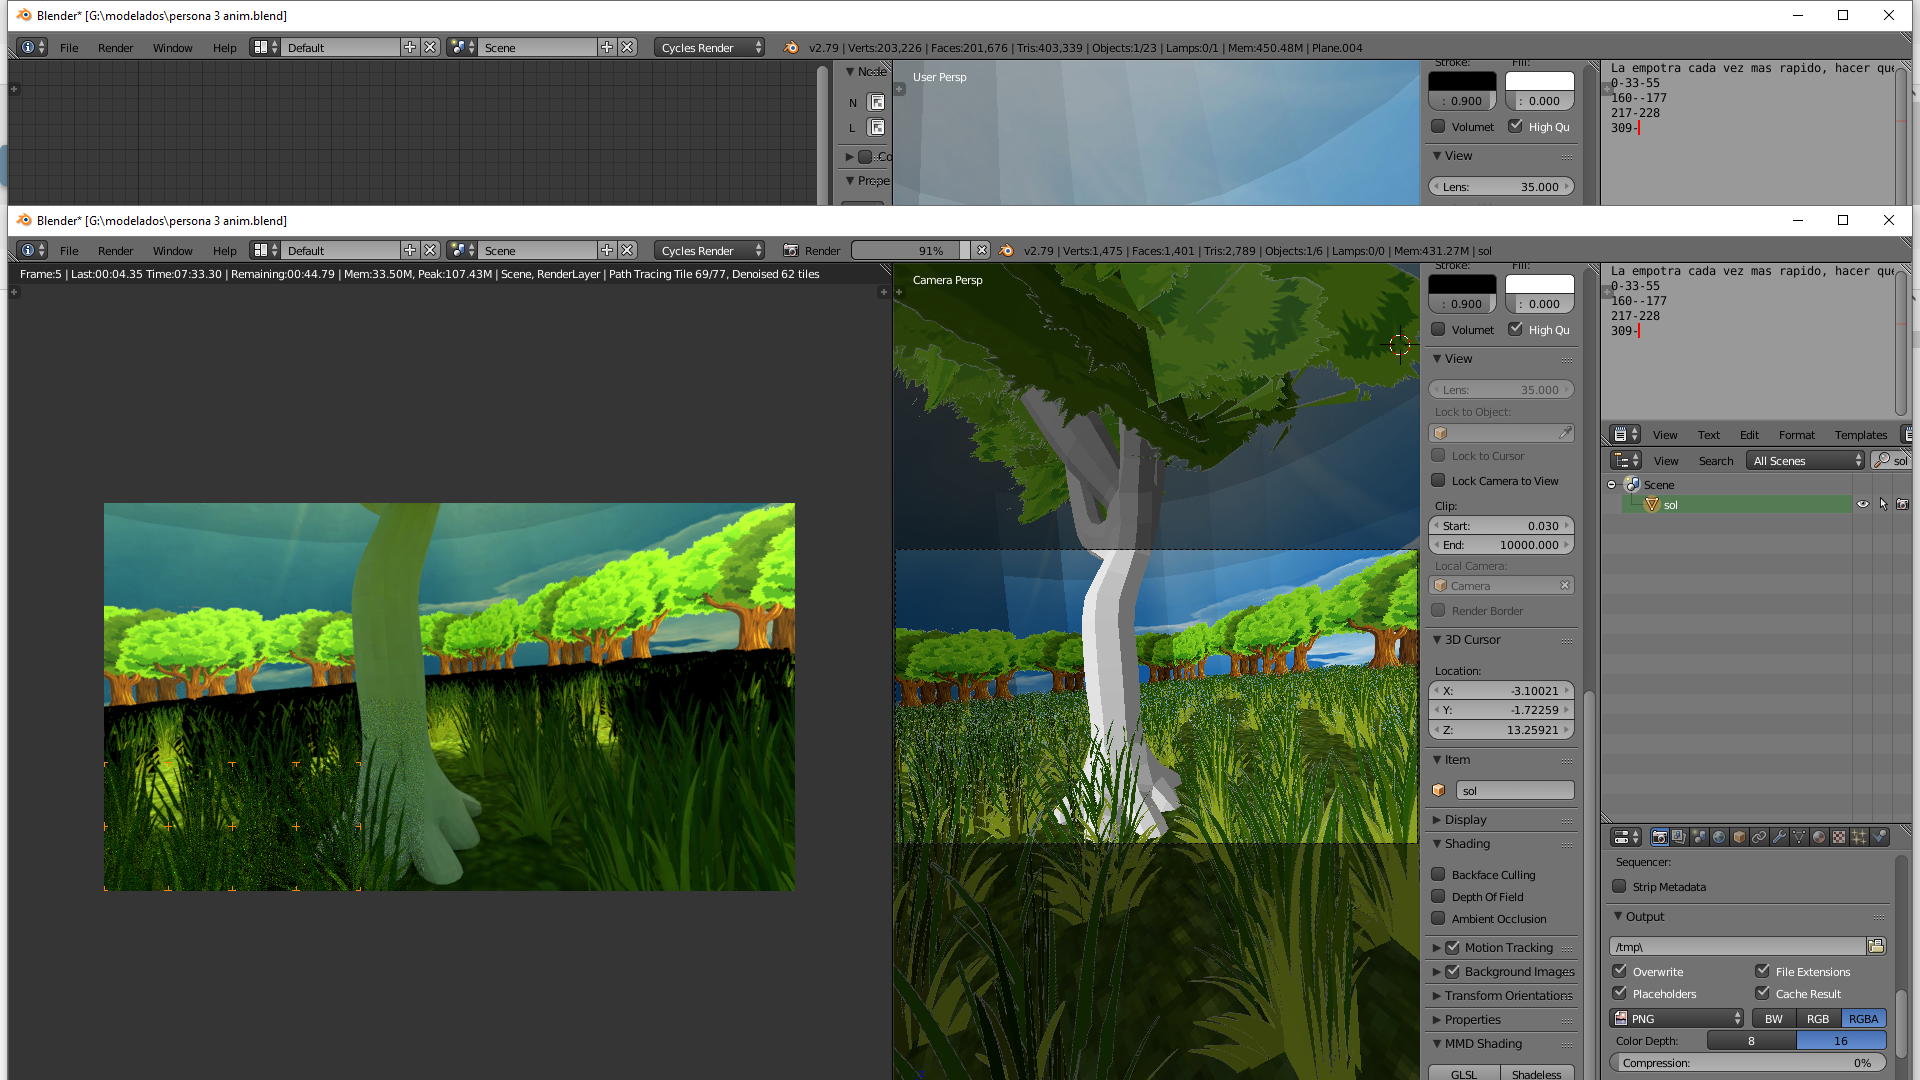This screenshot has width=1920, height=1080.
Task: Select RGB color mode button
Action: [1817, 1019]
